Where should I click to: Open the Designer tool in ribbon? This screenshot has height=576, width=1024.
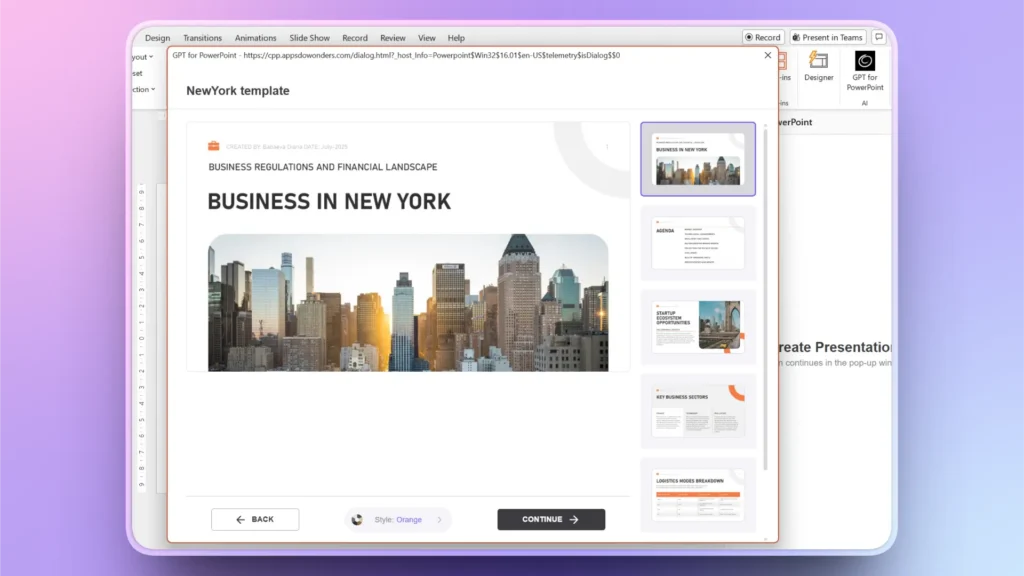818,67
